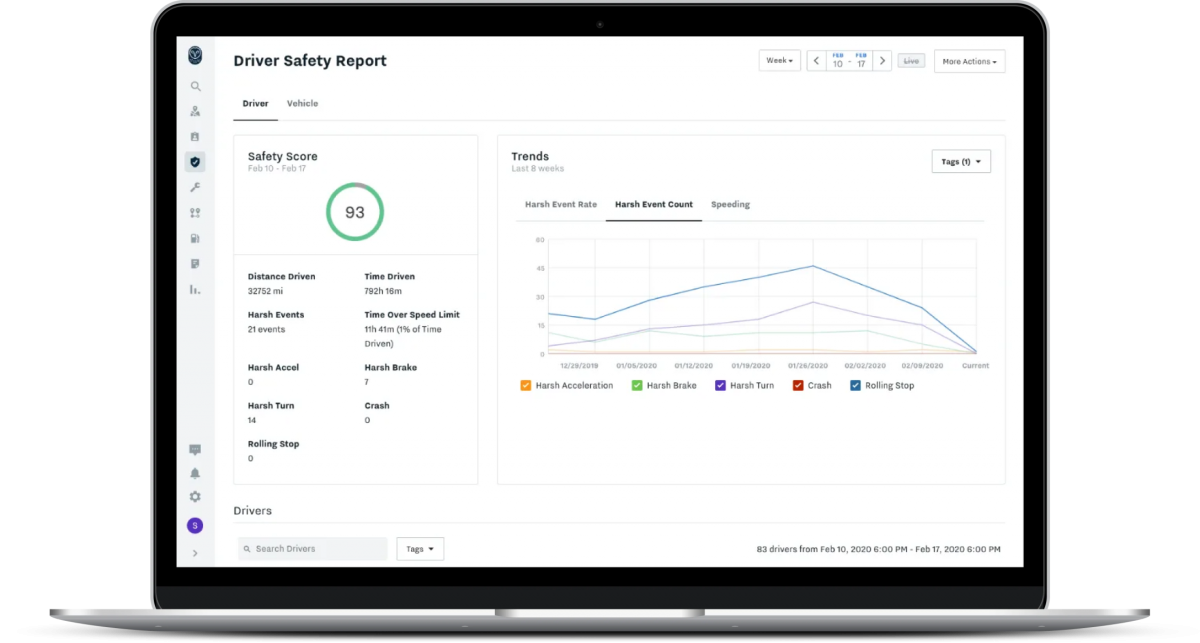Toggle the Harsh Turn legend checkbox
Image resolution: width=1200 pixels, height=643 pixels.
tap(720, 385)
